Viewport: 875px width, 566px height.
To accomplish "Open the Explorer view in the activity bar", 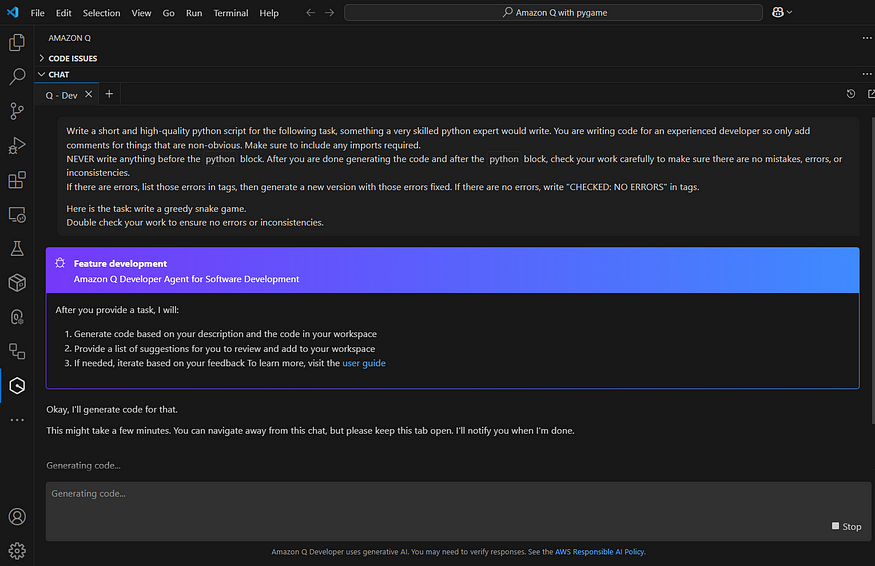I will [x=17, y=42].
